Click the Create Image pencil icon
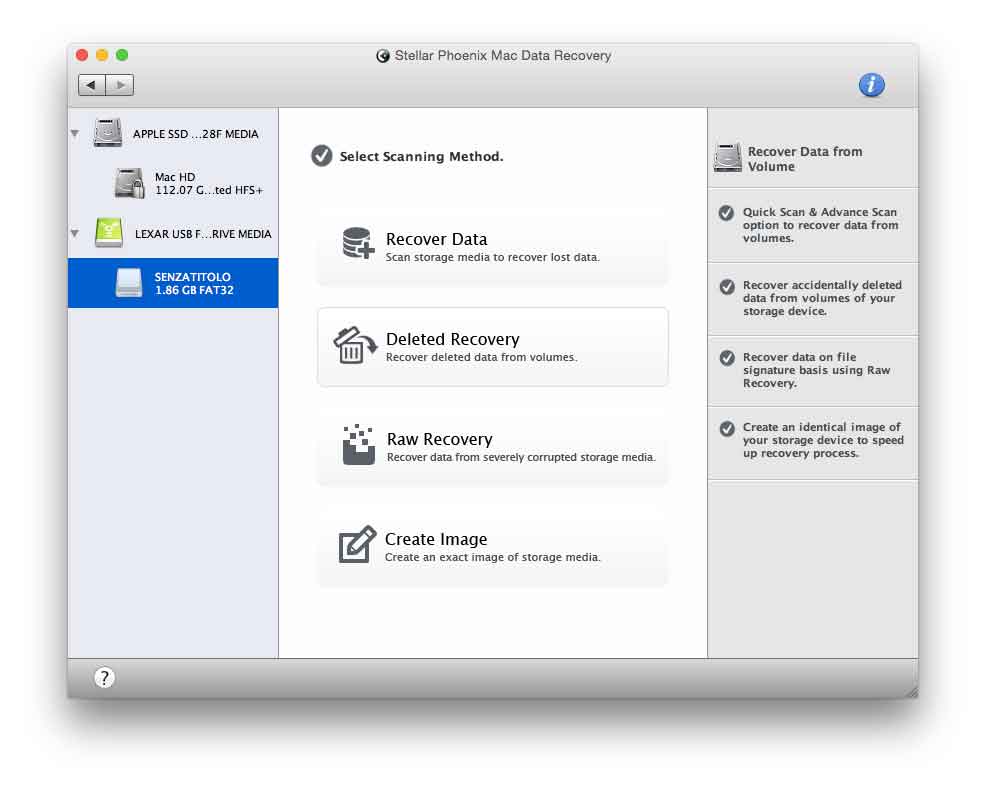 point(357,545)
